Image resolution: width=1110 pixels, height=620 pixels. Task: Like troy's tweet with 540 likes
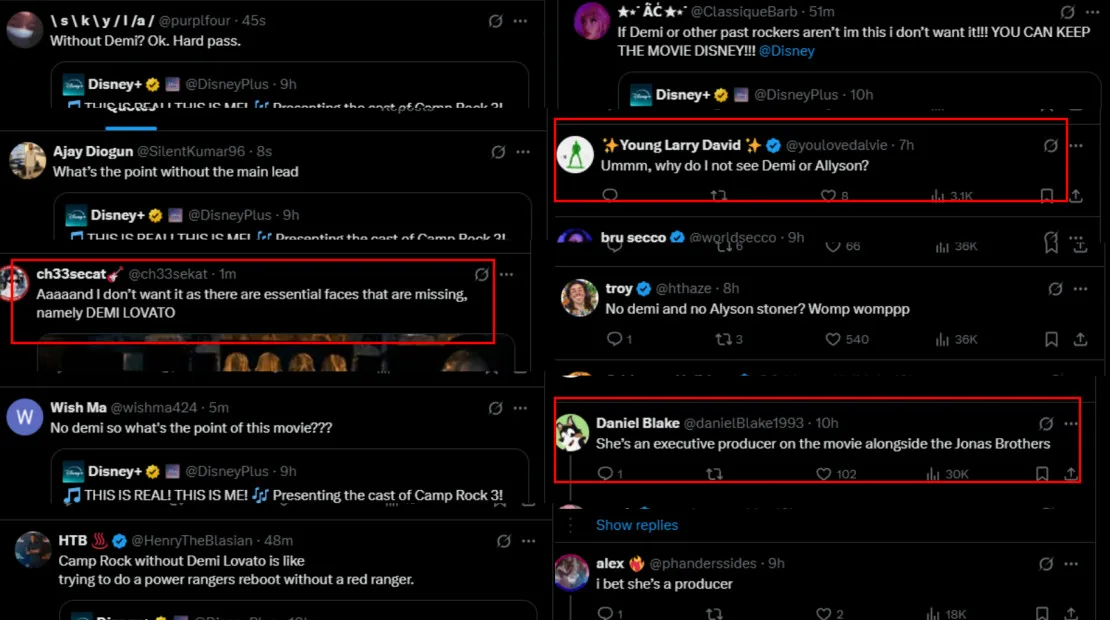point(833,340)
